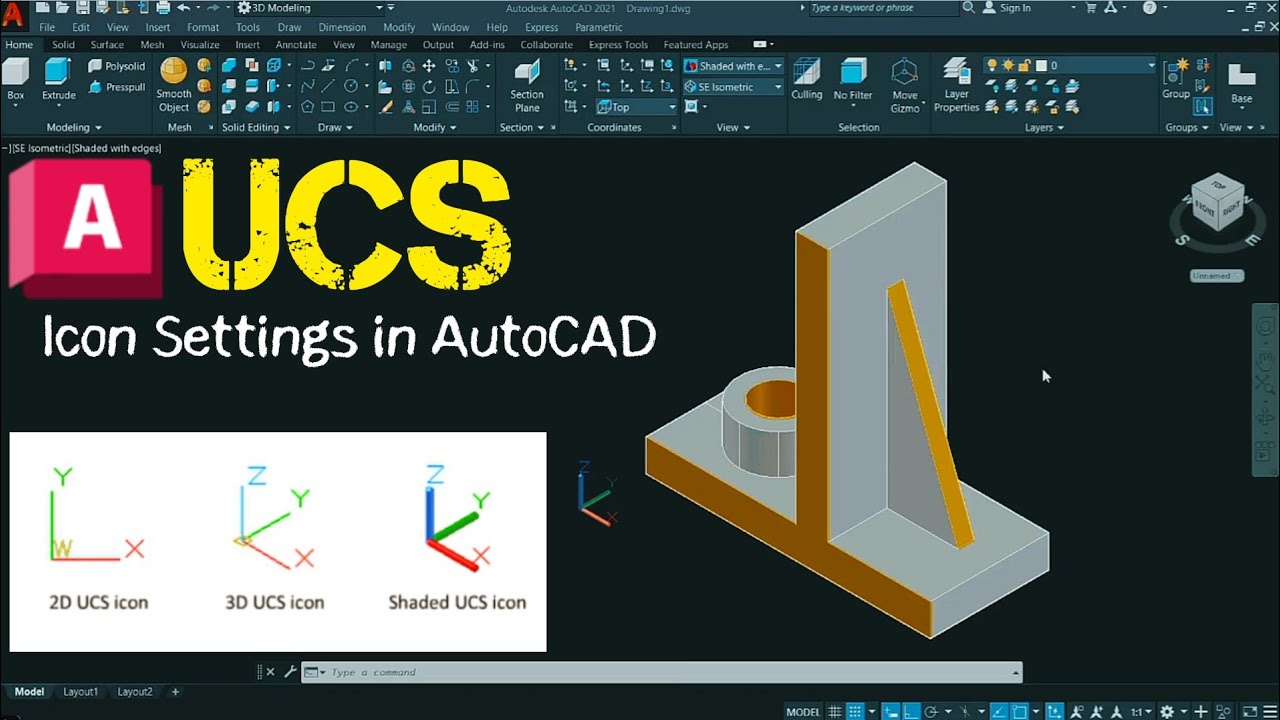
Task: Click the Smooth Object mesh tool
Action: pos(174,85)
